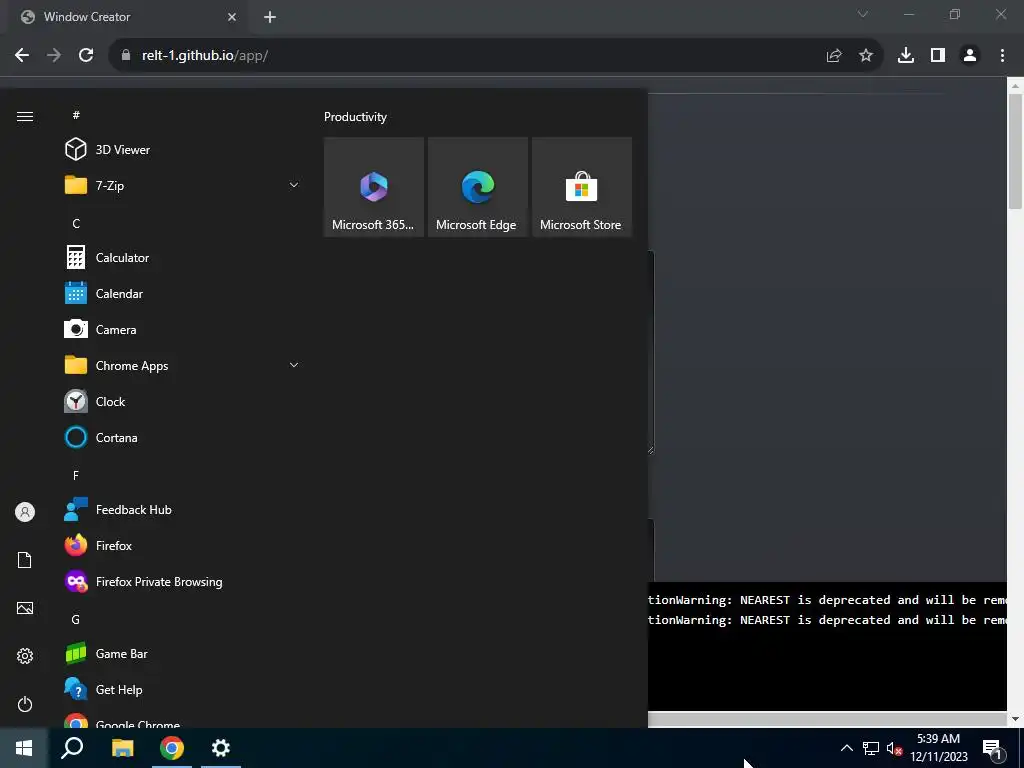Bookmark this page with the star
1024x768 pixels.
pyautogui.click(x=866, y=56)
